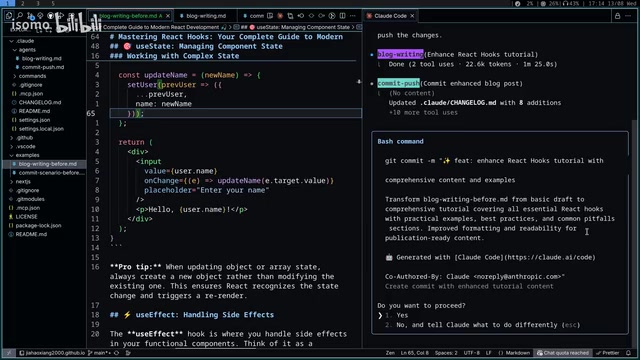Place cursor on the current line 65
The image size is (640, 360).
(x=236, y=113)
